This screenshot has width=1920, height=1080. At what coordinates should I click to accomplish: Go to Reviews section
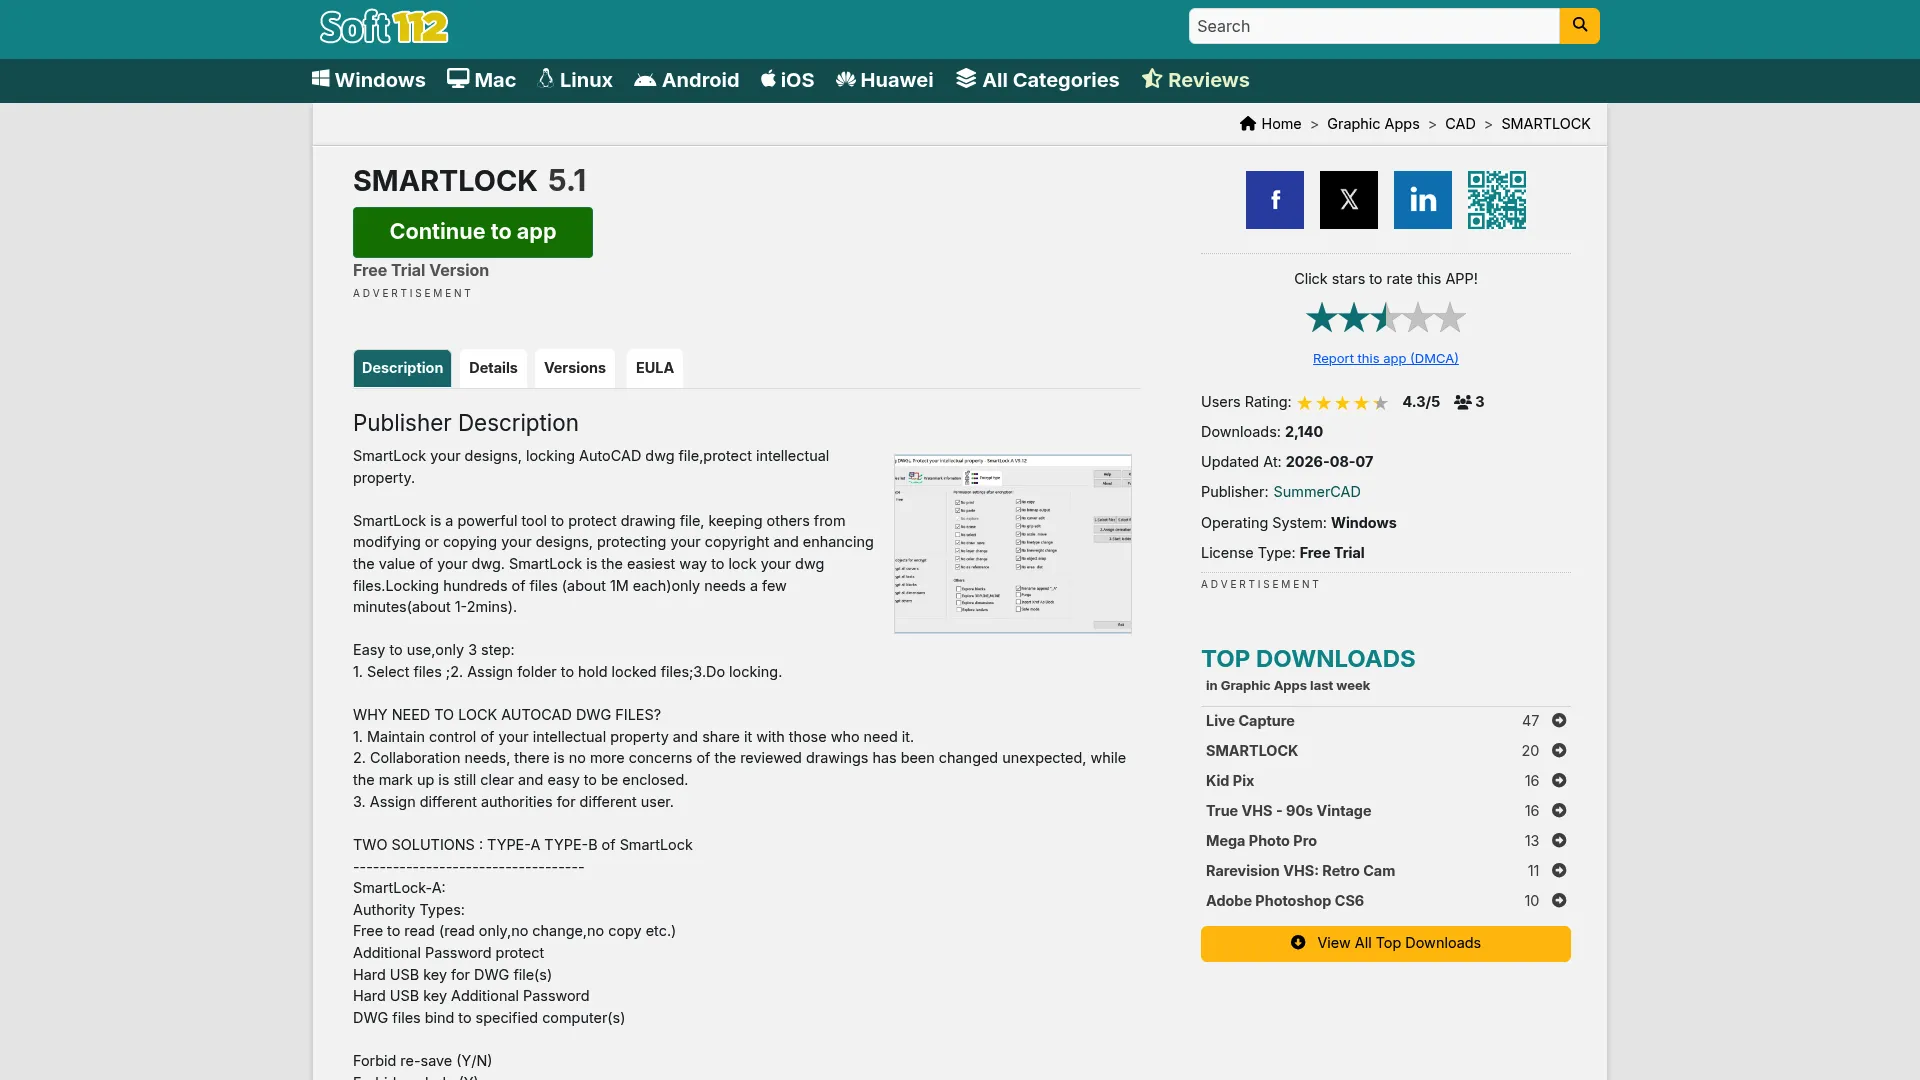pyautogui.click(x=1195, y=80)
